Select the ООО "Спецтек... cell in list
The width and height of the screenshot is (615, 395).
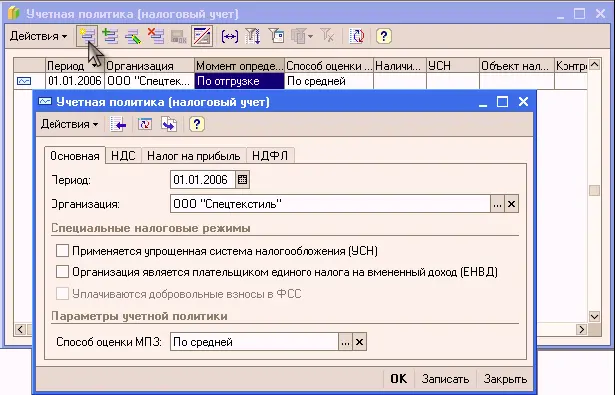[149, 81]
